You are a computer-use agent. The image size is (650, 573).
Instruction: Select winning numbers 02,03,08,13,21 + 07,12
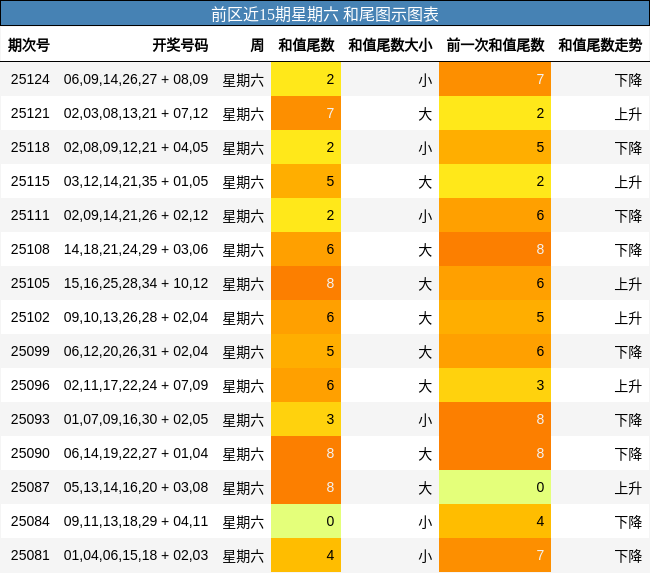[x=136, y=113]
